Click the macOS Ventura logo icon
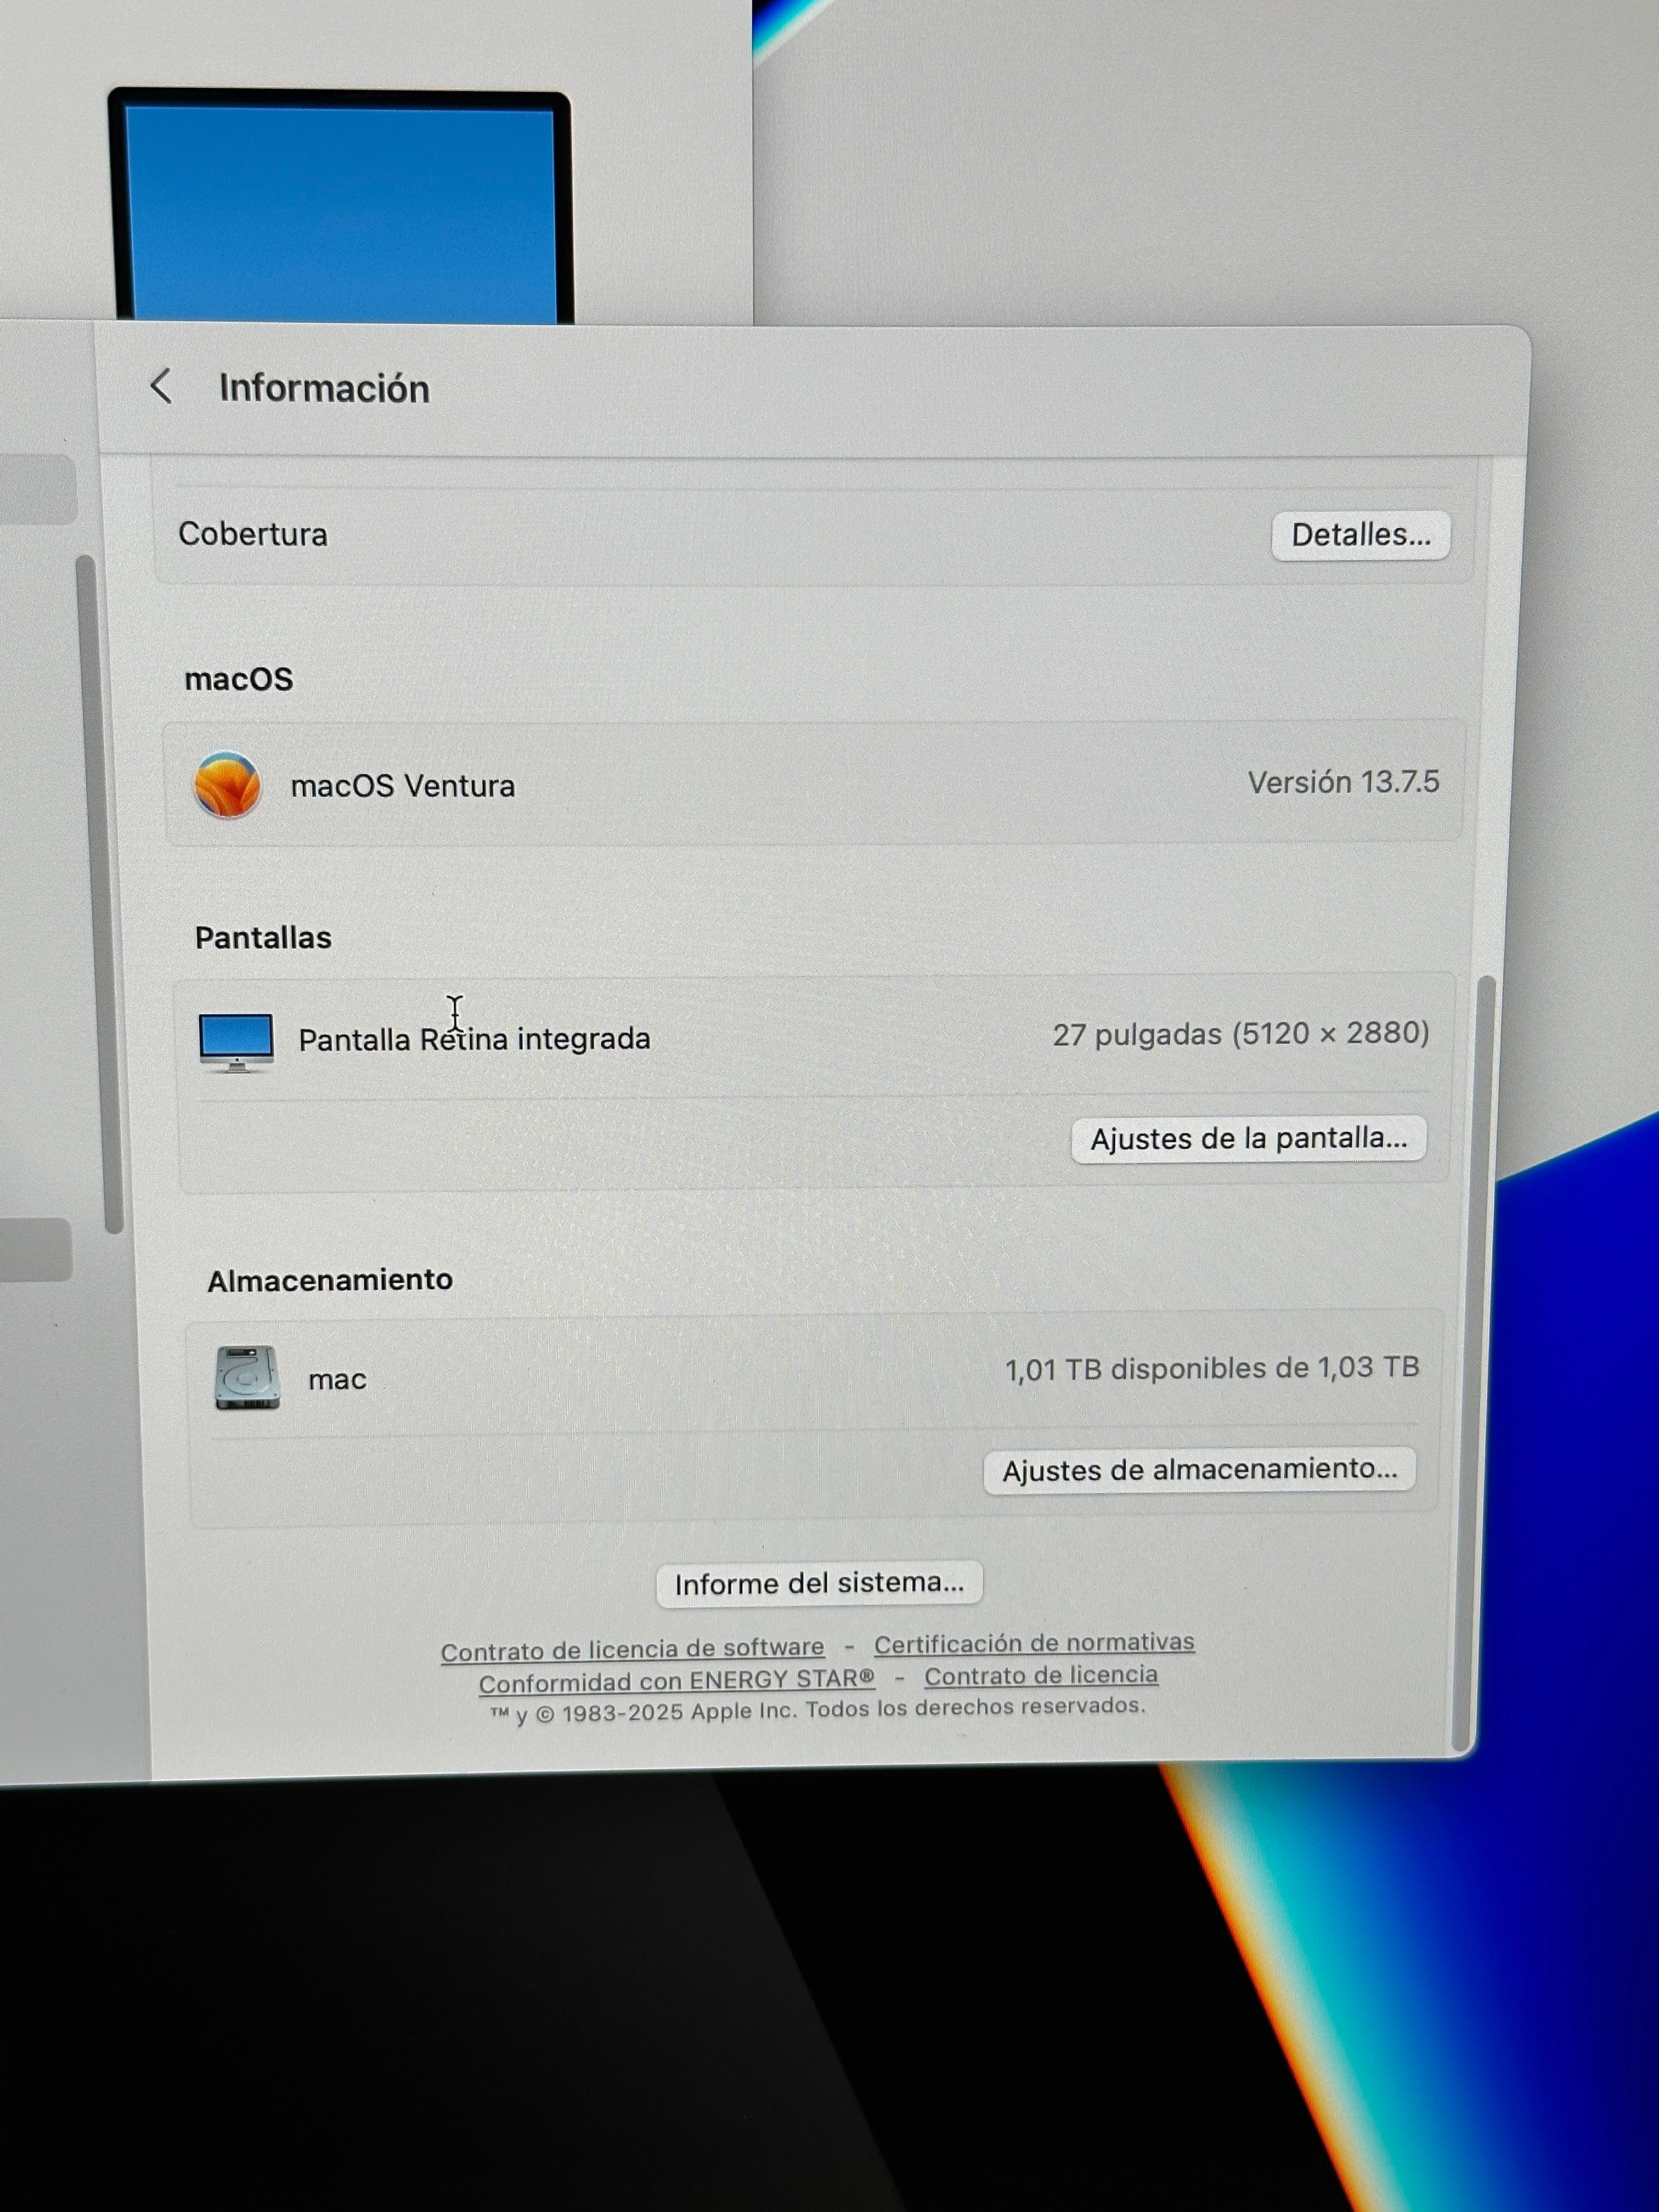Screen dimensions: 1659x2212 tap(228, 785)
